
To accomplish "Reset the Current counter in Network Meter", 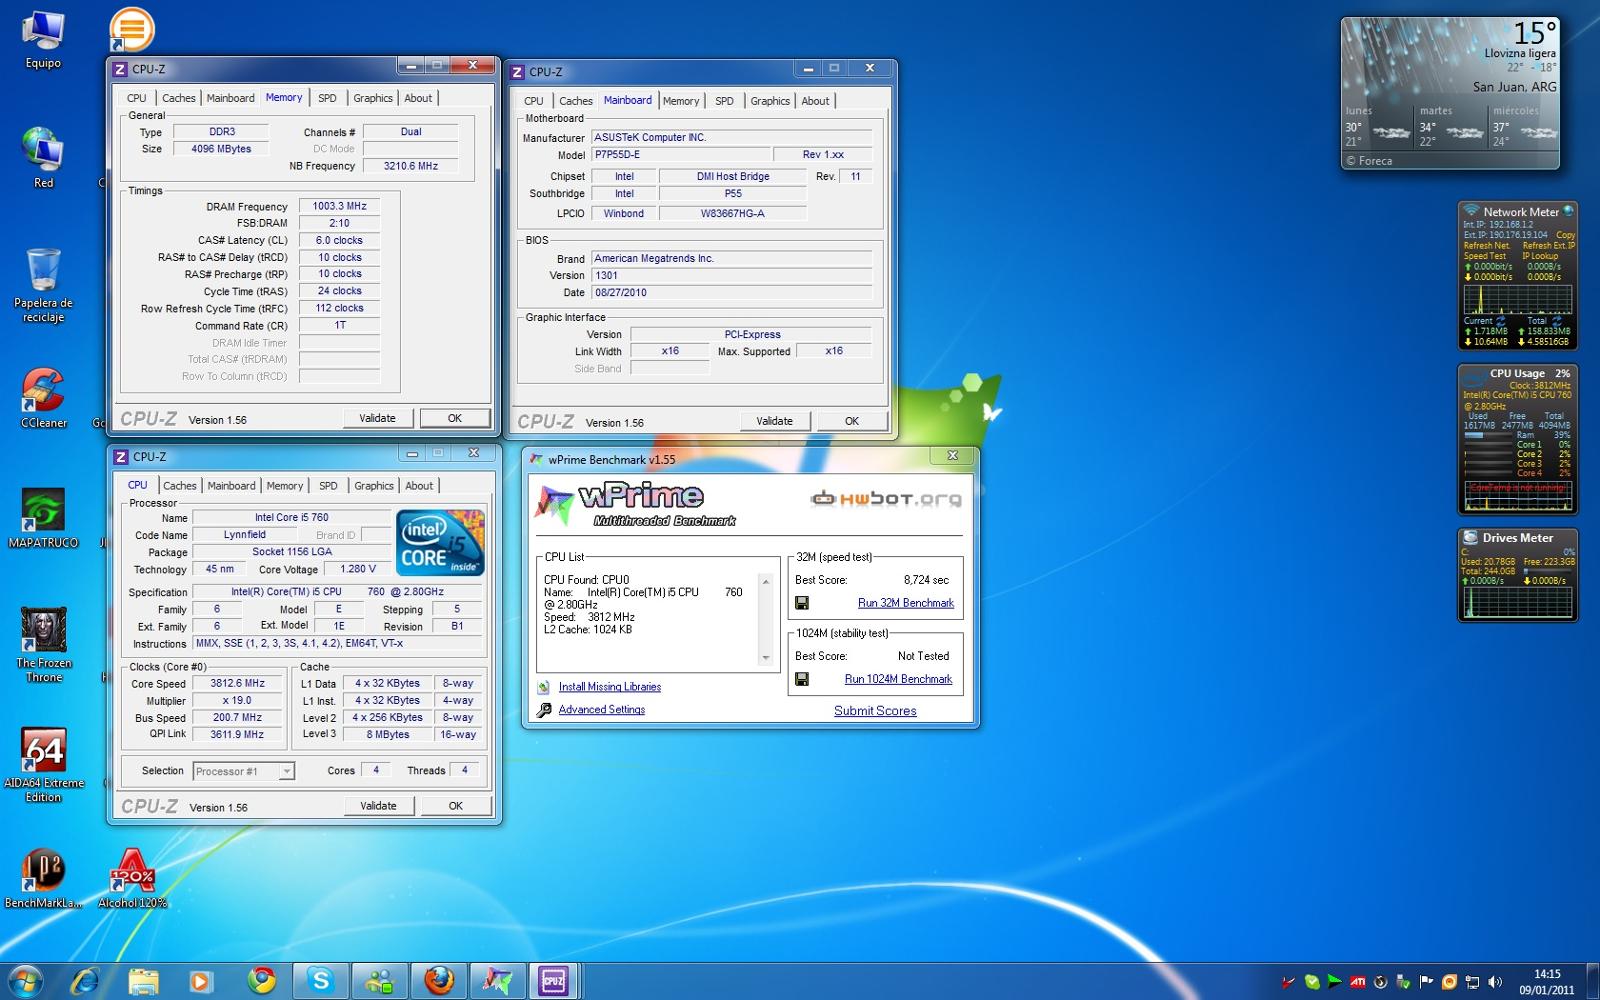I will (1500, 321).
